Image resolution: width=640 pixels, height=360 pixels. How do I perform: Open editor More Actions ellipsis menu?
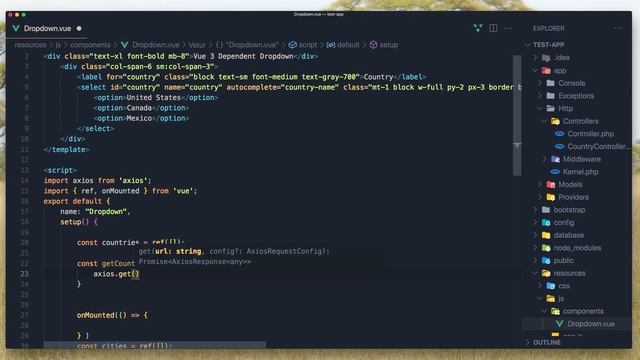pyautogui.click(x=508, y=28)
